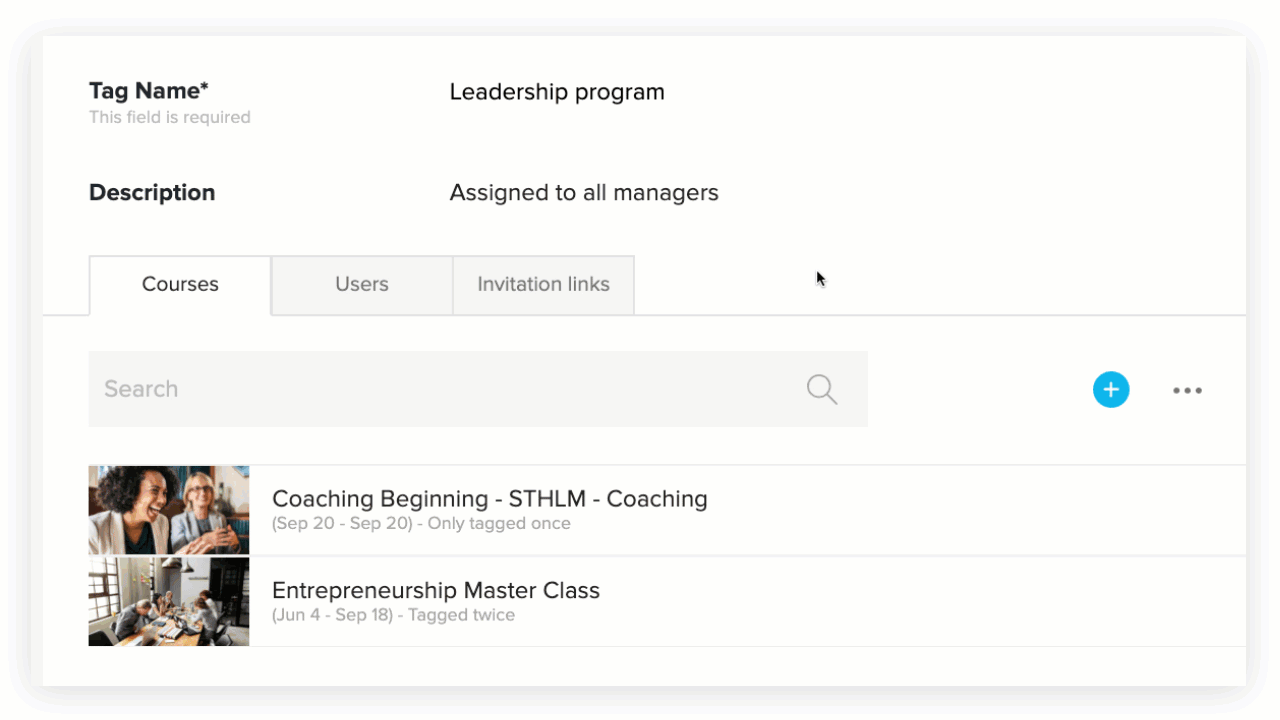1280x720 pixels.
Task: Click the 'Description' field label
Action: click(x=152, y=193)
